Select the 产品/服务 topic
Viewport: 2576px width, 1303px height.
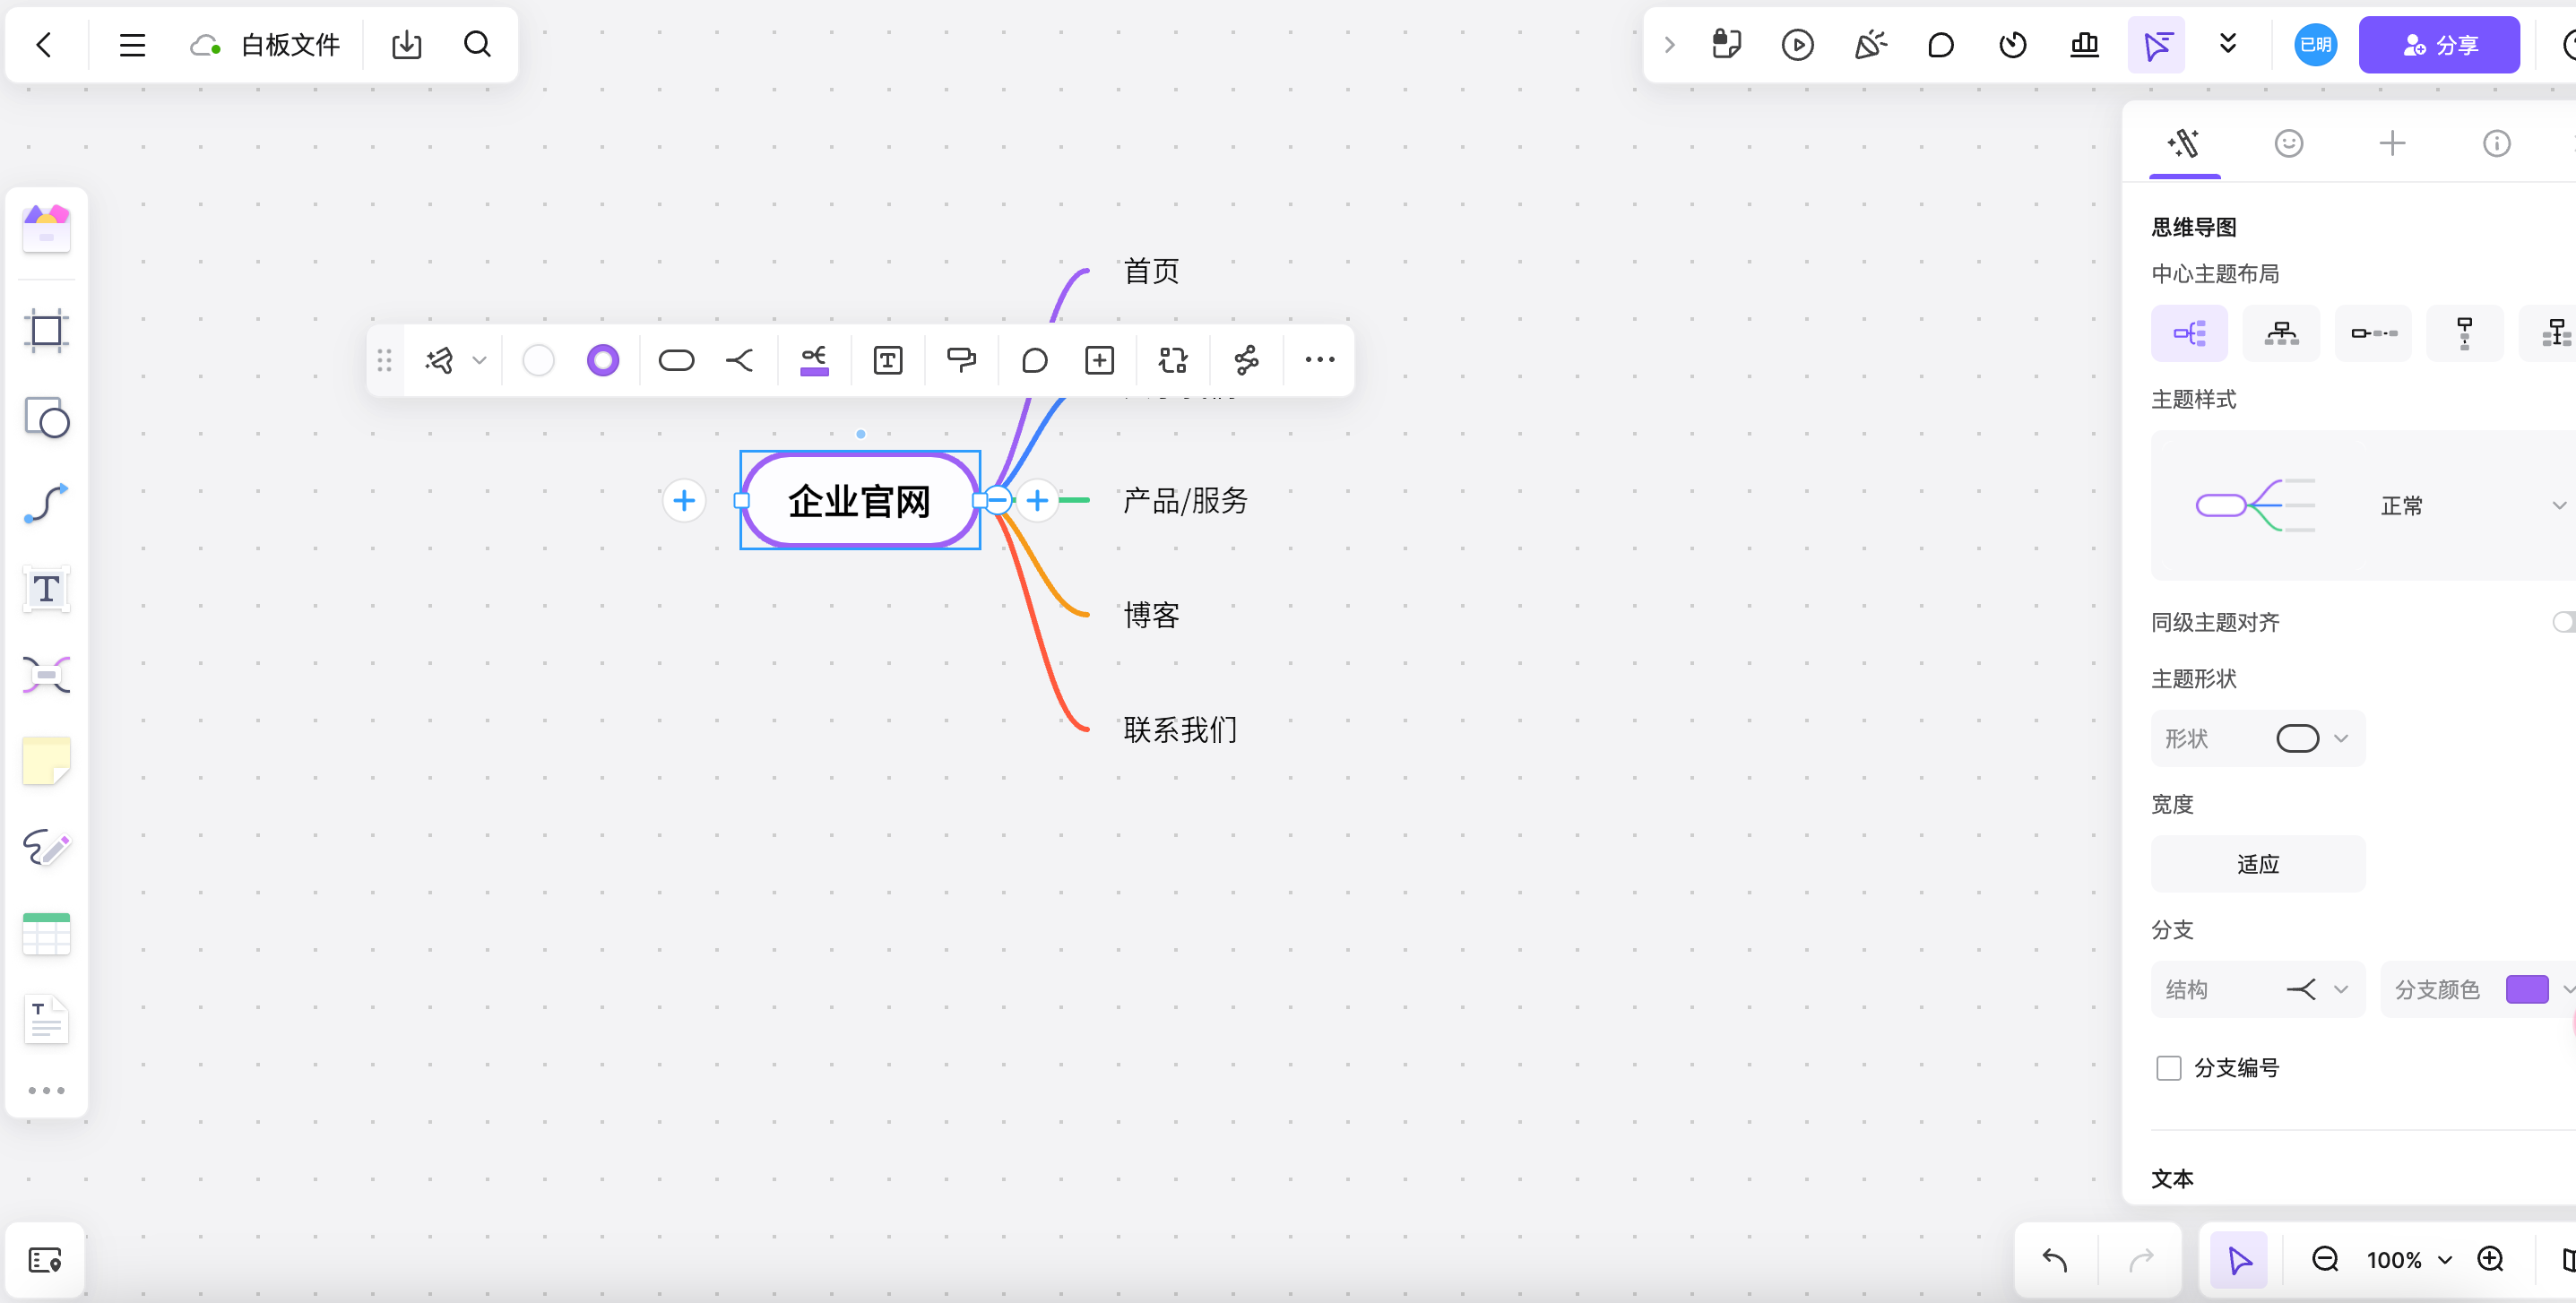1185,501
